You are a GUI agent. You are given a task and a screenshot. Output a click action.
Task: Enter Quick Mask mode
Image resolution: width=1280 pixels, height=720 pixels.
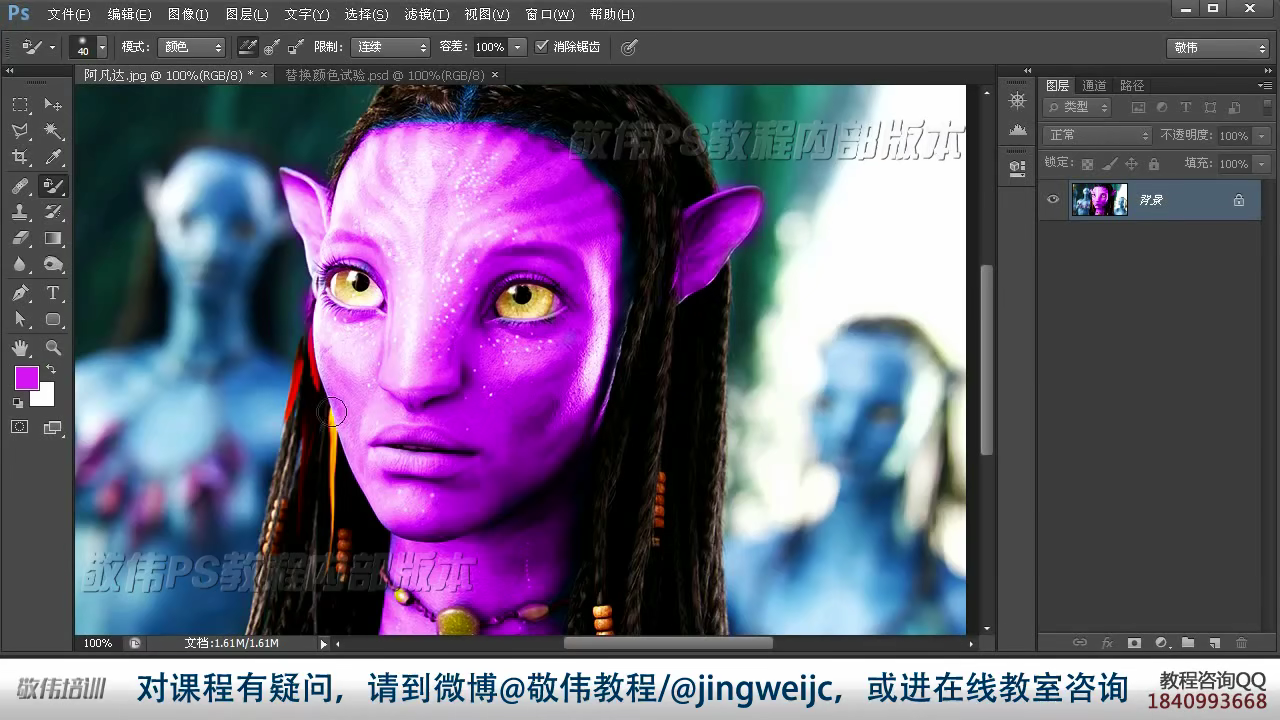[x=20, y=427]
